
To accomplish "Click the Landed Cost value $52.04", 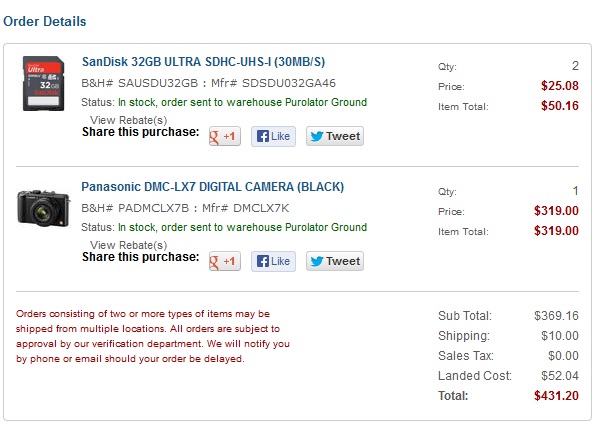I will click(560, 376).
